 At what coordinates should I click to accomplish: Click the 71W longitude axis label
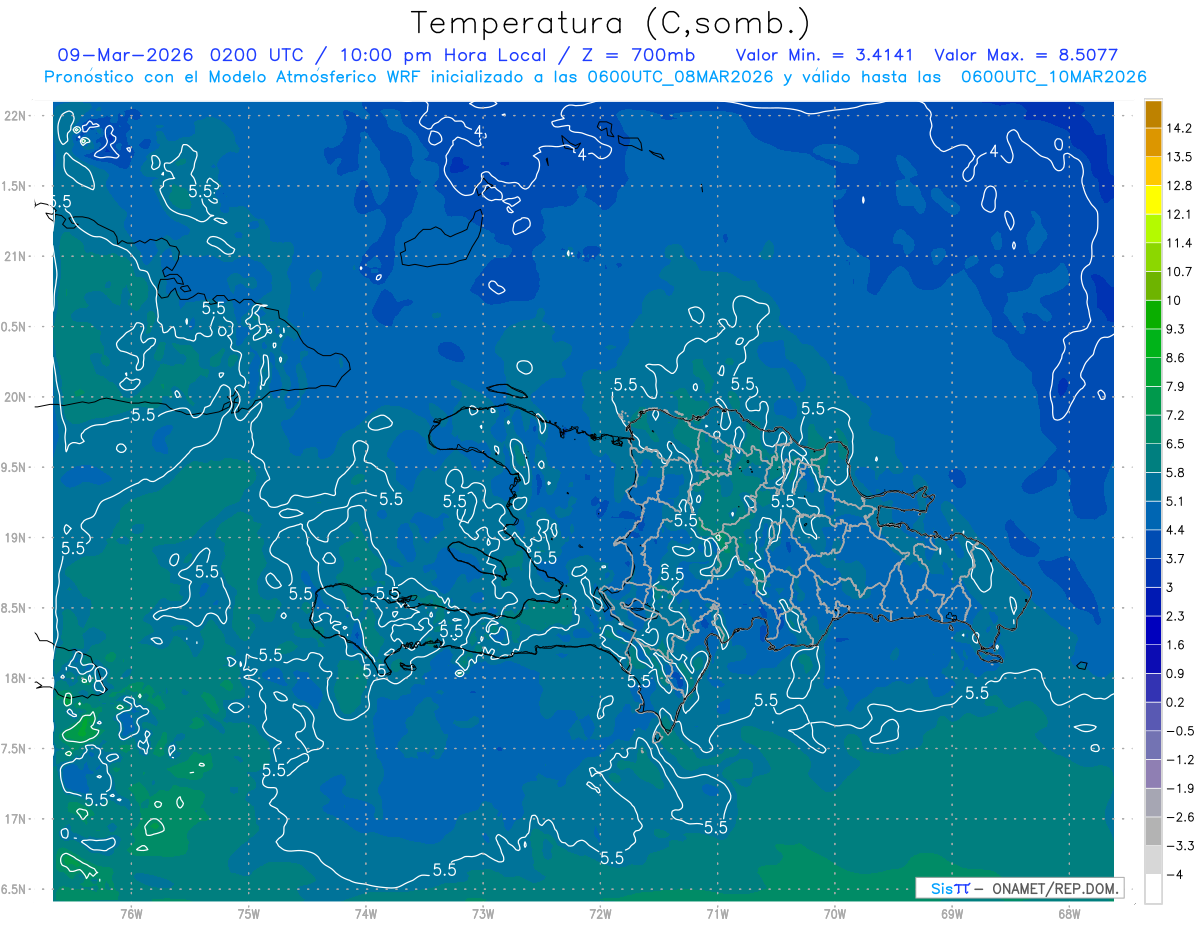(717, 913)
